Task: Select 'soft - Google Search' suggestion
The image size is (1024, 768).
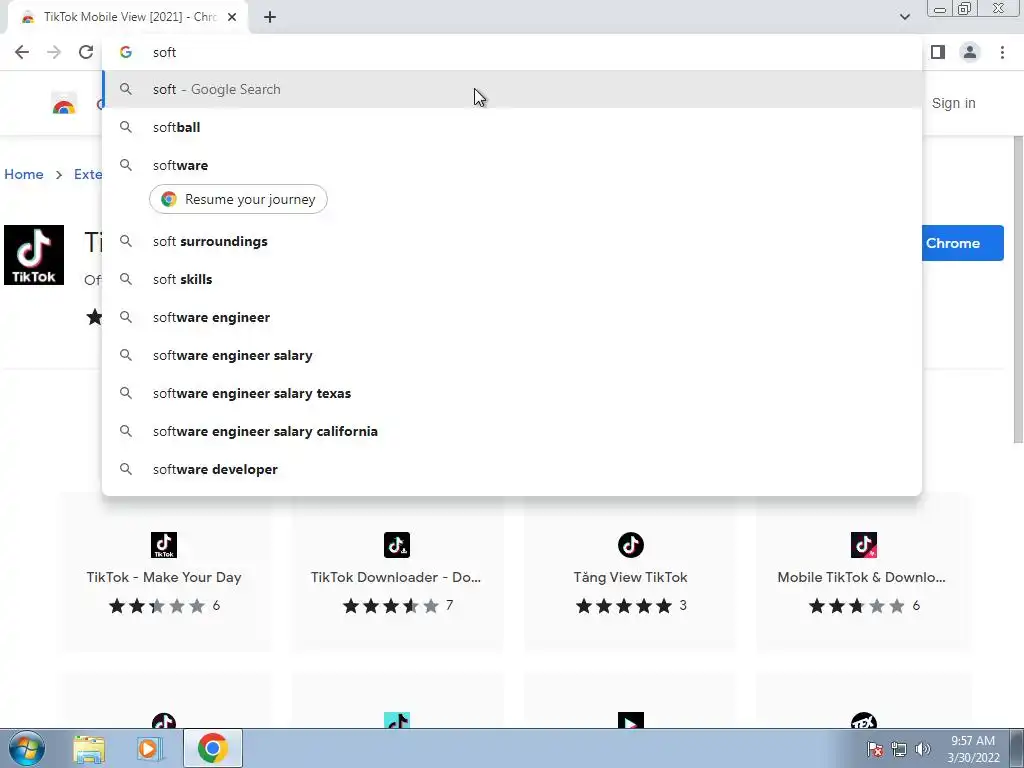Action: [512, 89]
